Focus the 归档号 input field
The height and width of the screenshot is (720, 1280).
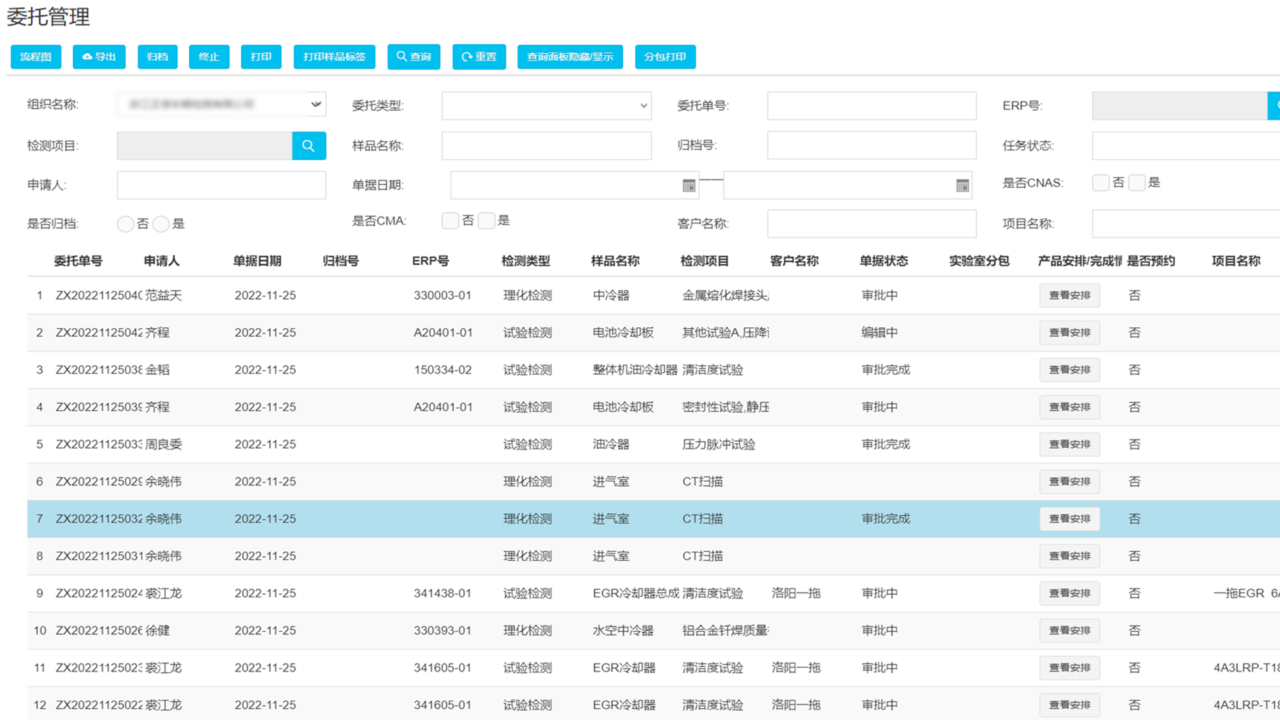pos(872,145)
